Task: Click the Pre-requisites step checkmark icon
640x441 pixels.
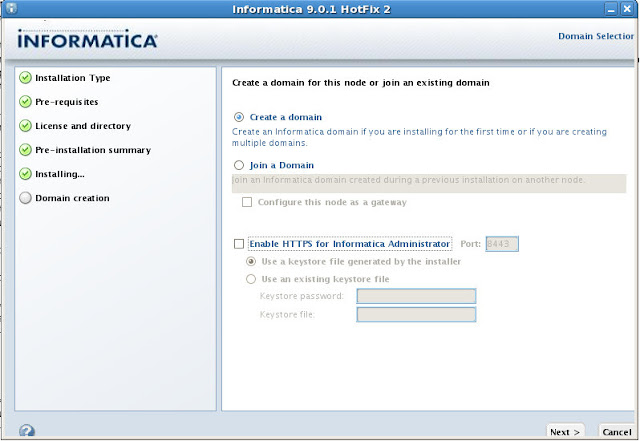Action: point(25,102)
